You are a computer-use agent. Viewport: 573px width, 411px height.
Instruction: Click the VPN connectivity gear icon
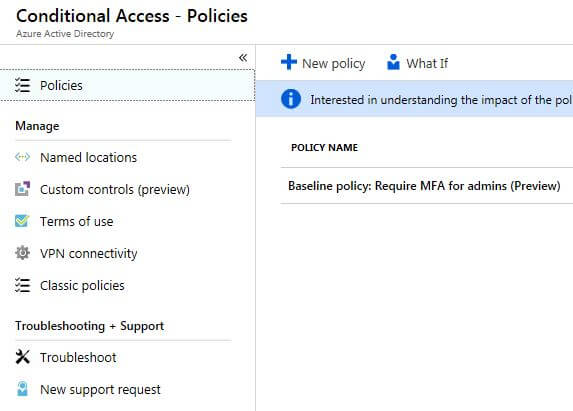(x=22, y=253)
